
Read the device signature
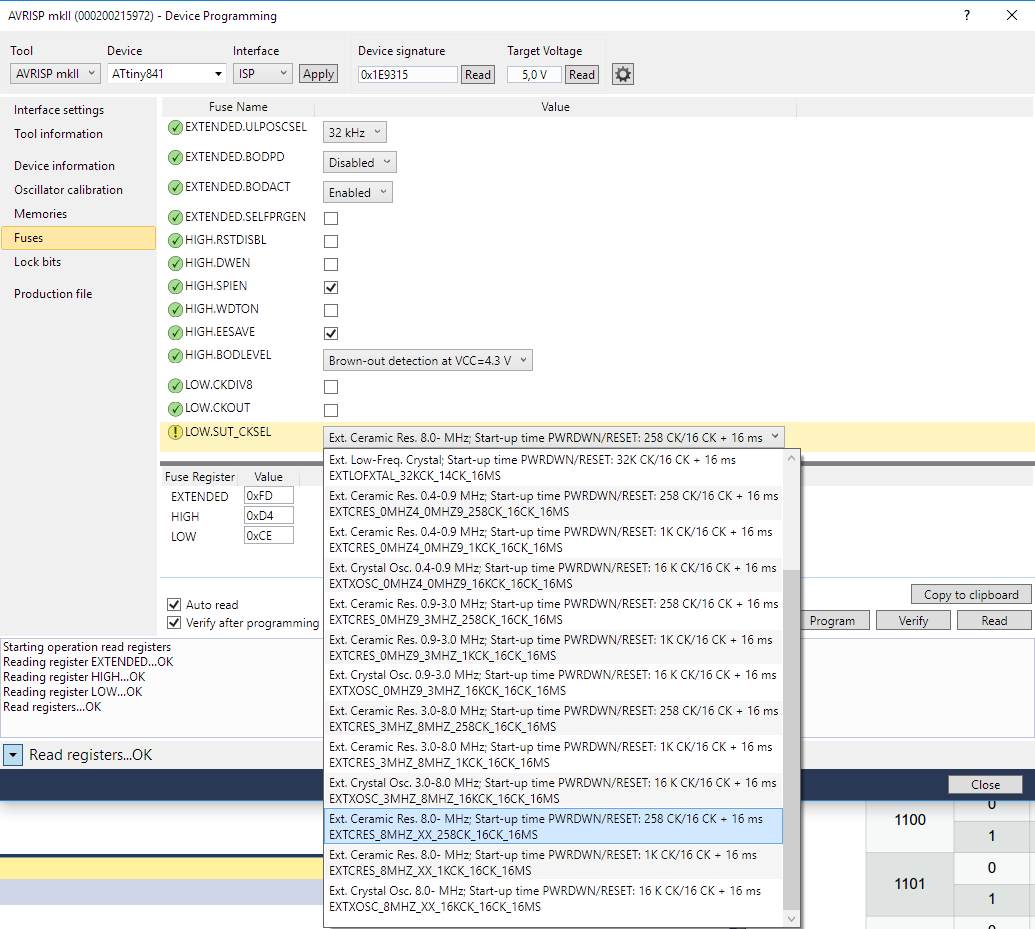(x=477, y=75)
